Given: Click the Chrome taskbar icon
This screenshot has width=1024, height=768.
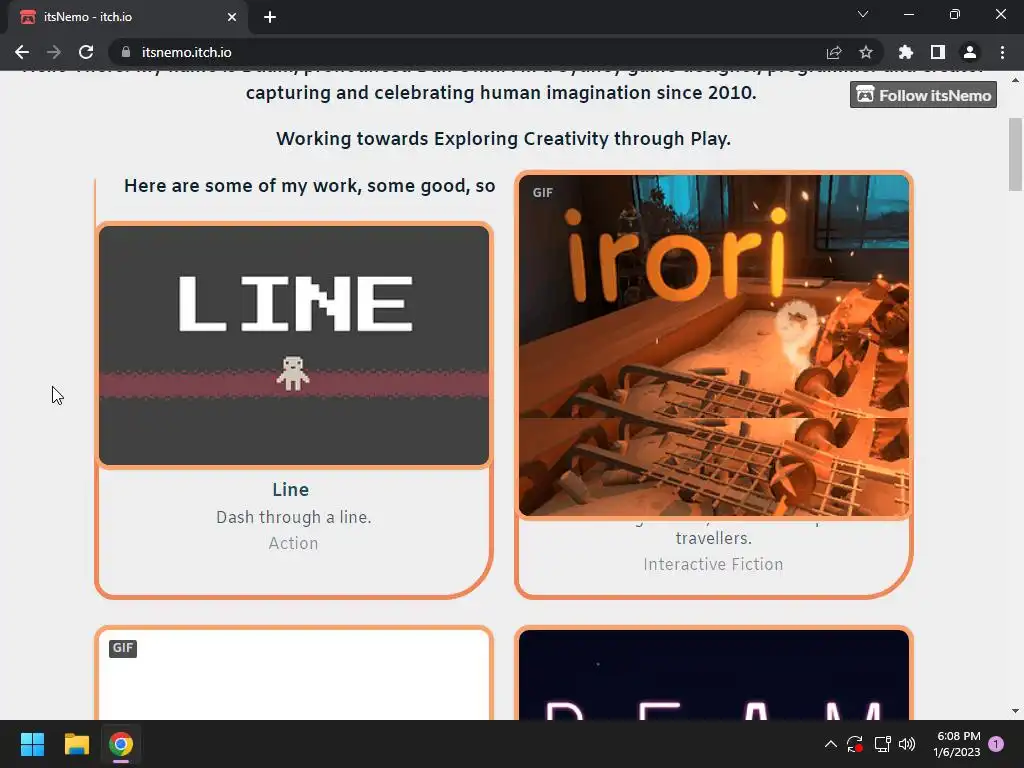Looking at the screenshot, I should tap(121, 744).
